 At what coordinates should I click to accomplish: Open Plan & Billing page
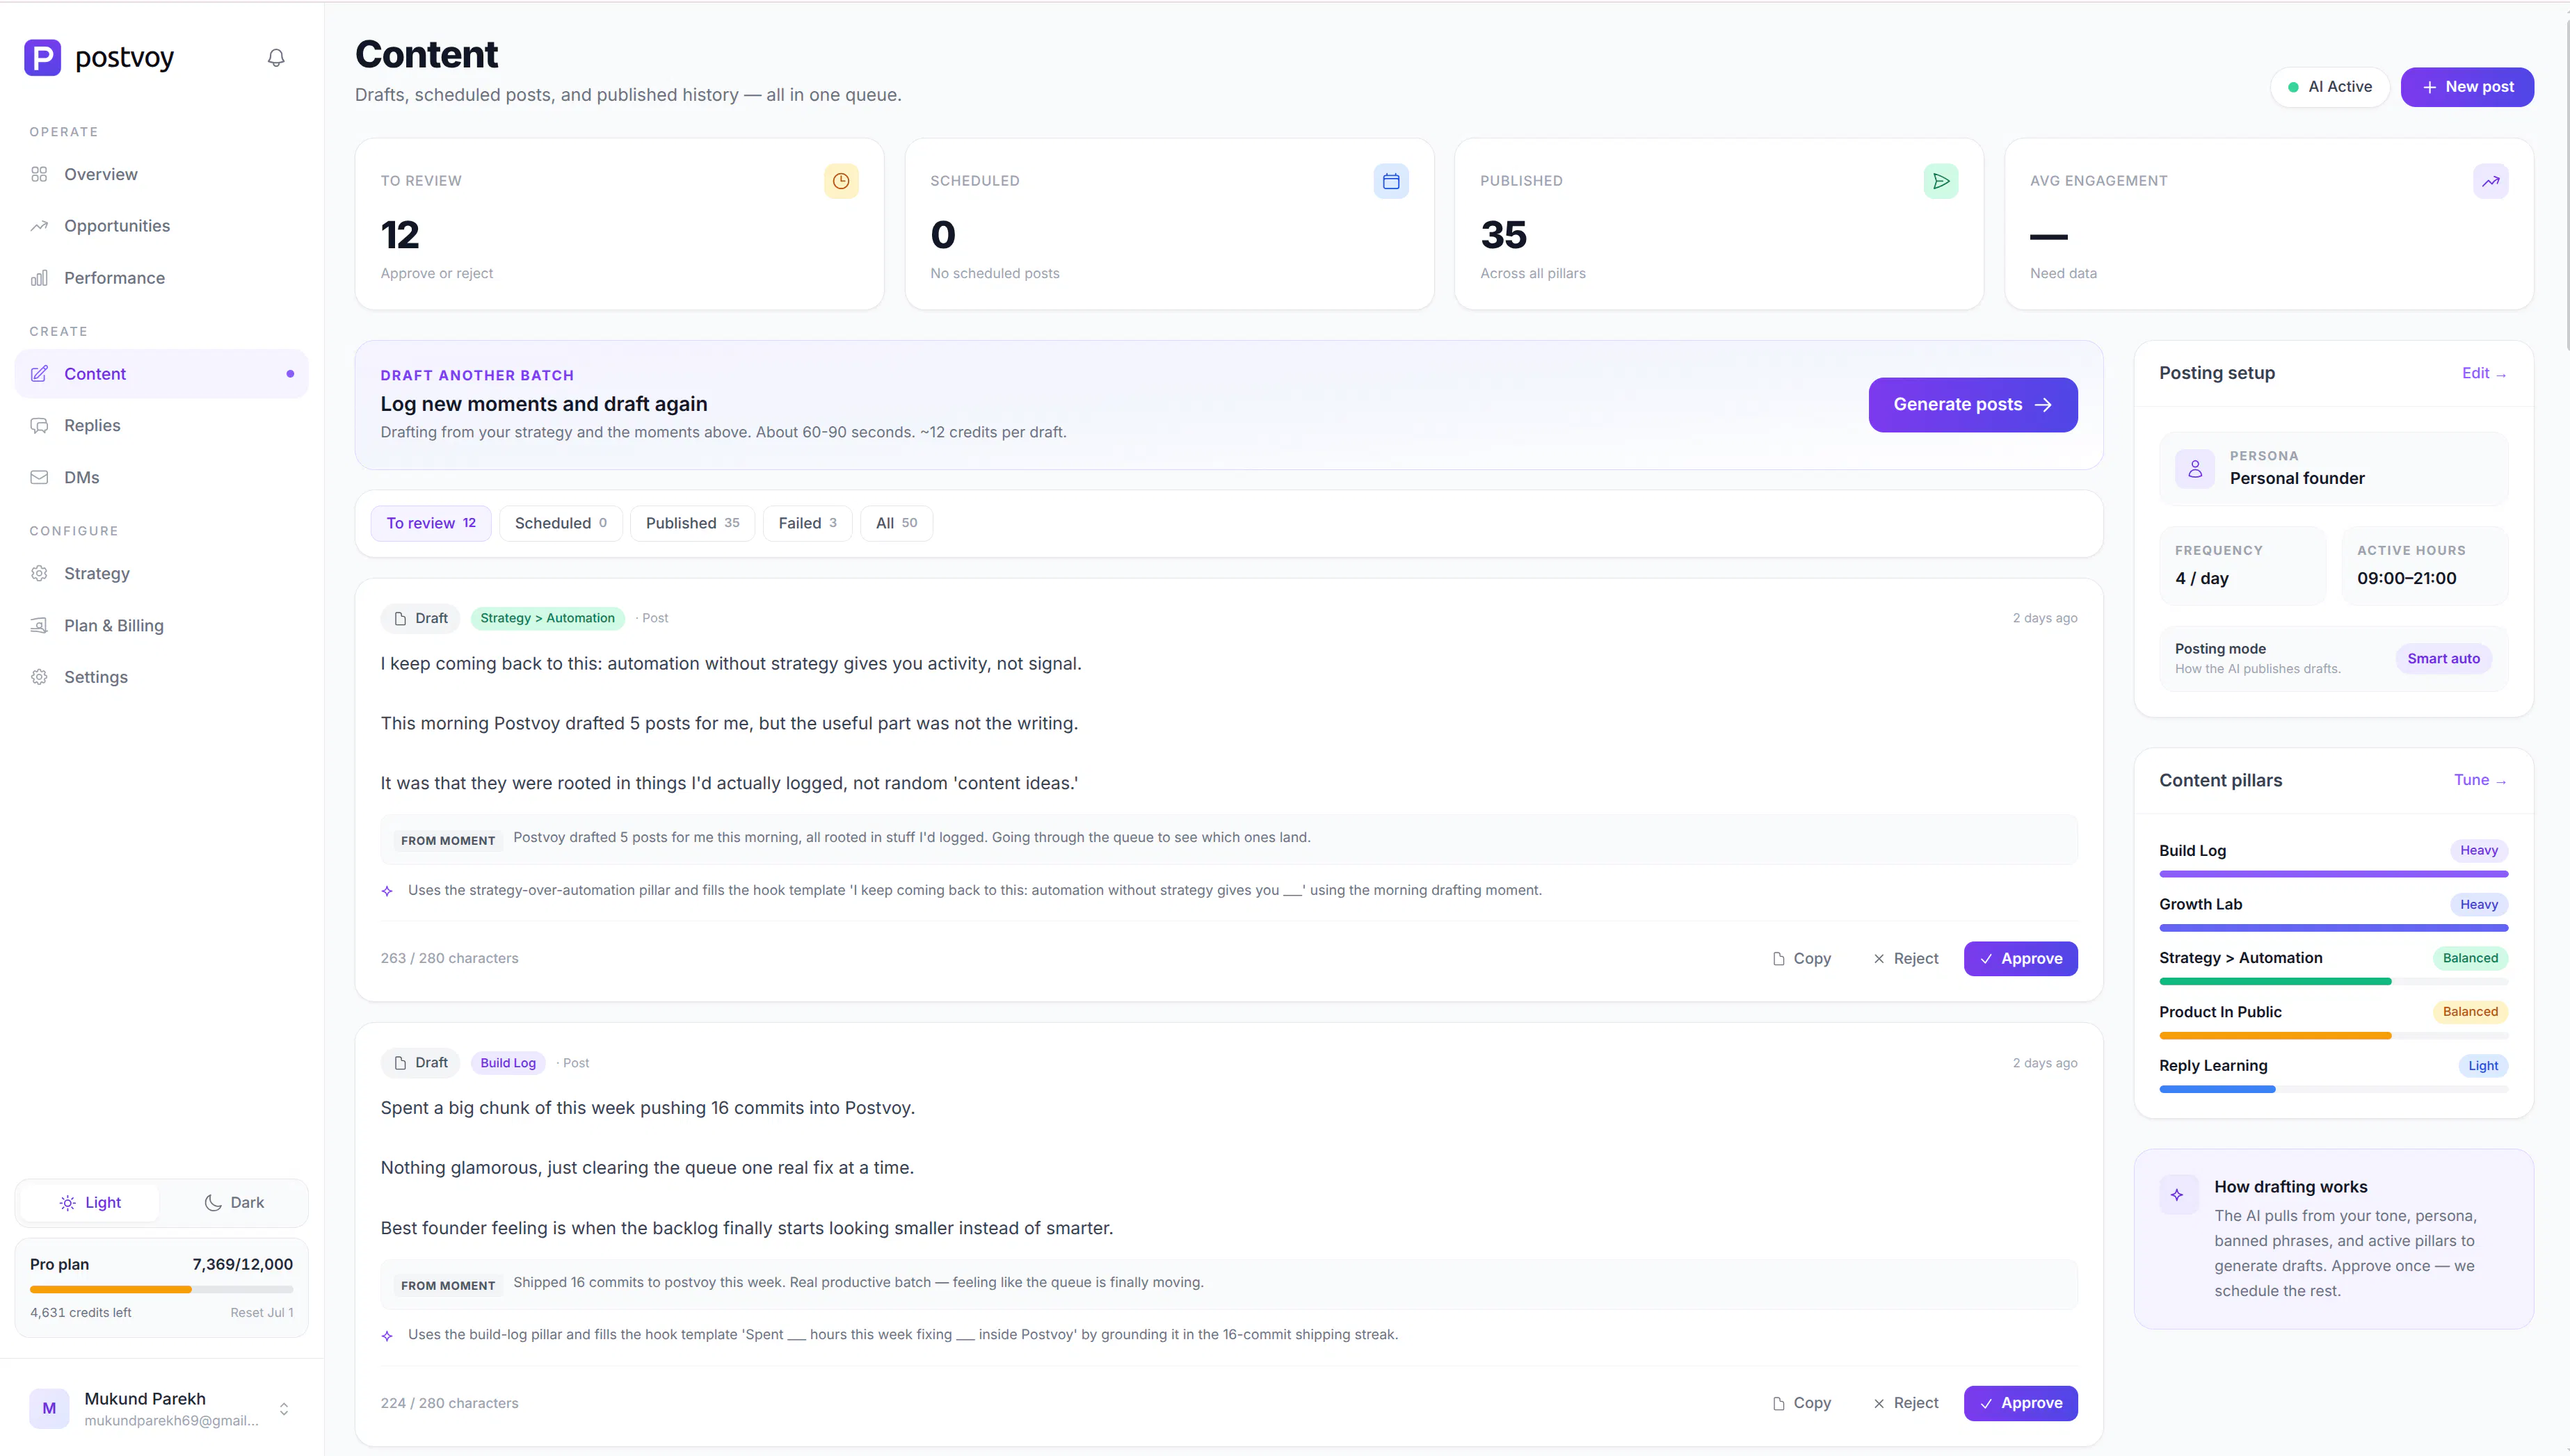point(161,625)
